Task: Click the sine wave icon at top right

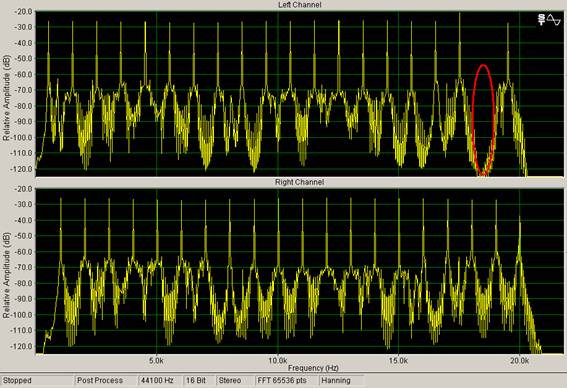Action: (554, 20)
